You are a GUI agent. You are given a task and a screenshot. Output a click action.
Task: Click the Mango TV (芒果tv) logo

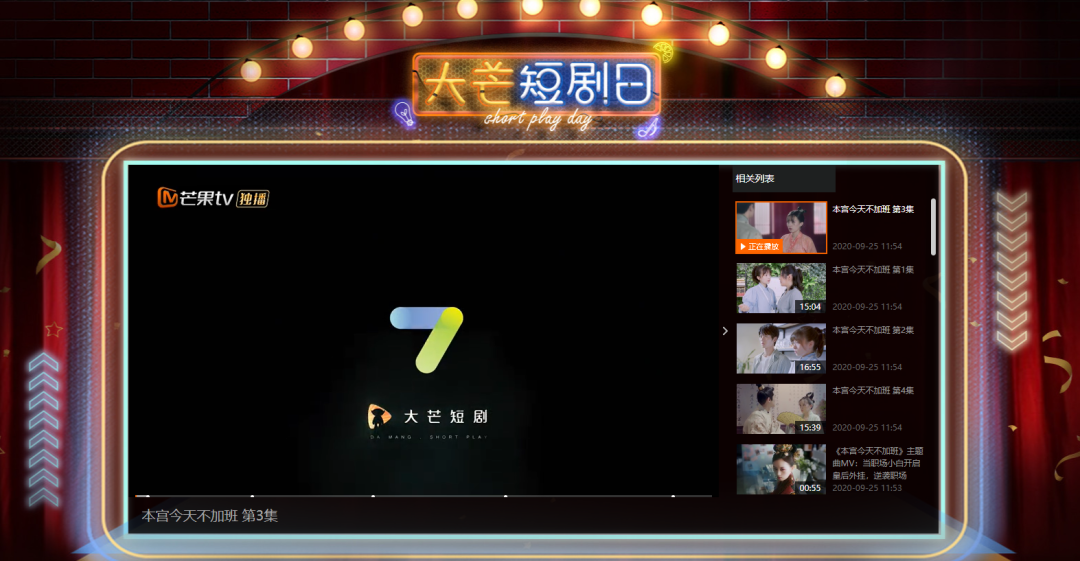click(195, 198)
